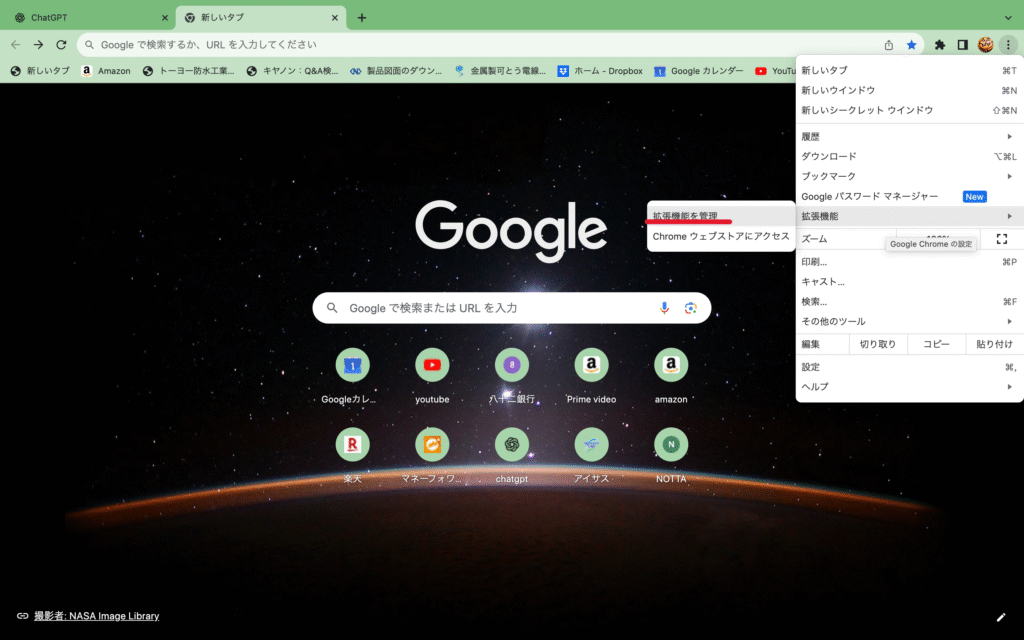Screen dimensions: 1024x640
Task: Close the ChatGPT tab
Action: (x=165, y=18)
